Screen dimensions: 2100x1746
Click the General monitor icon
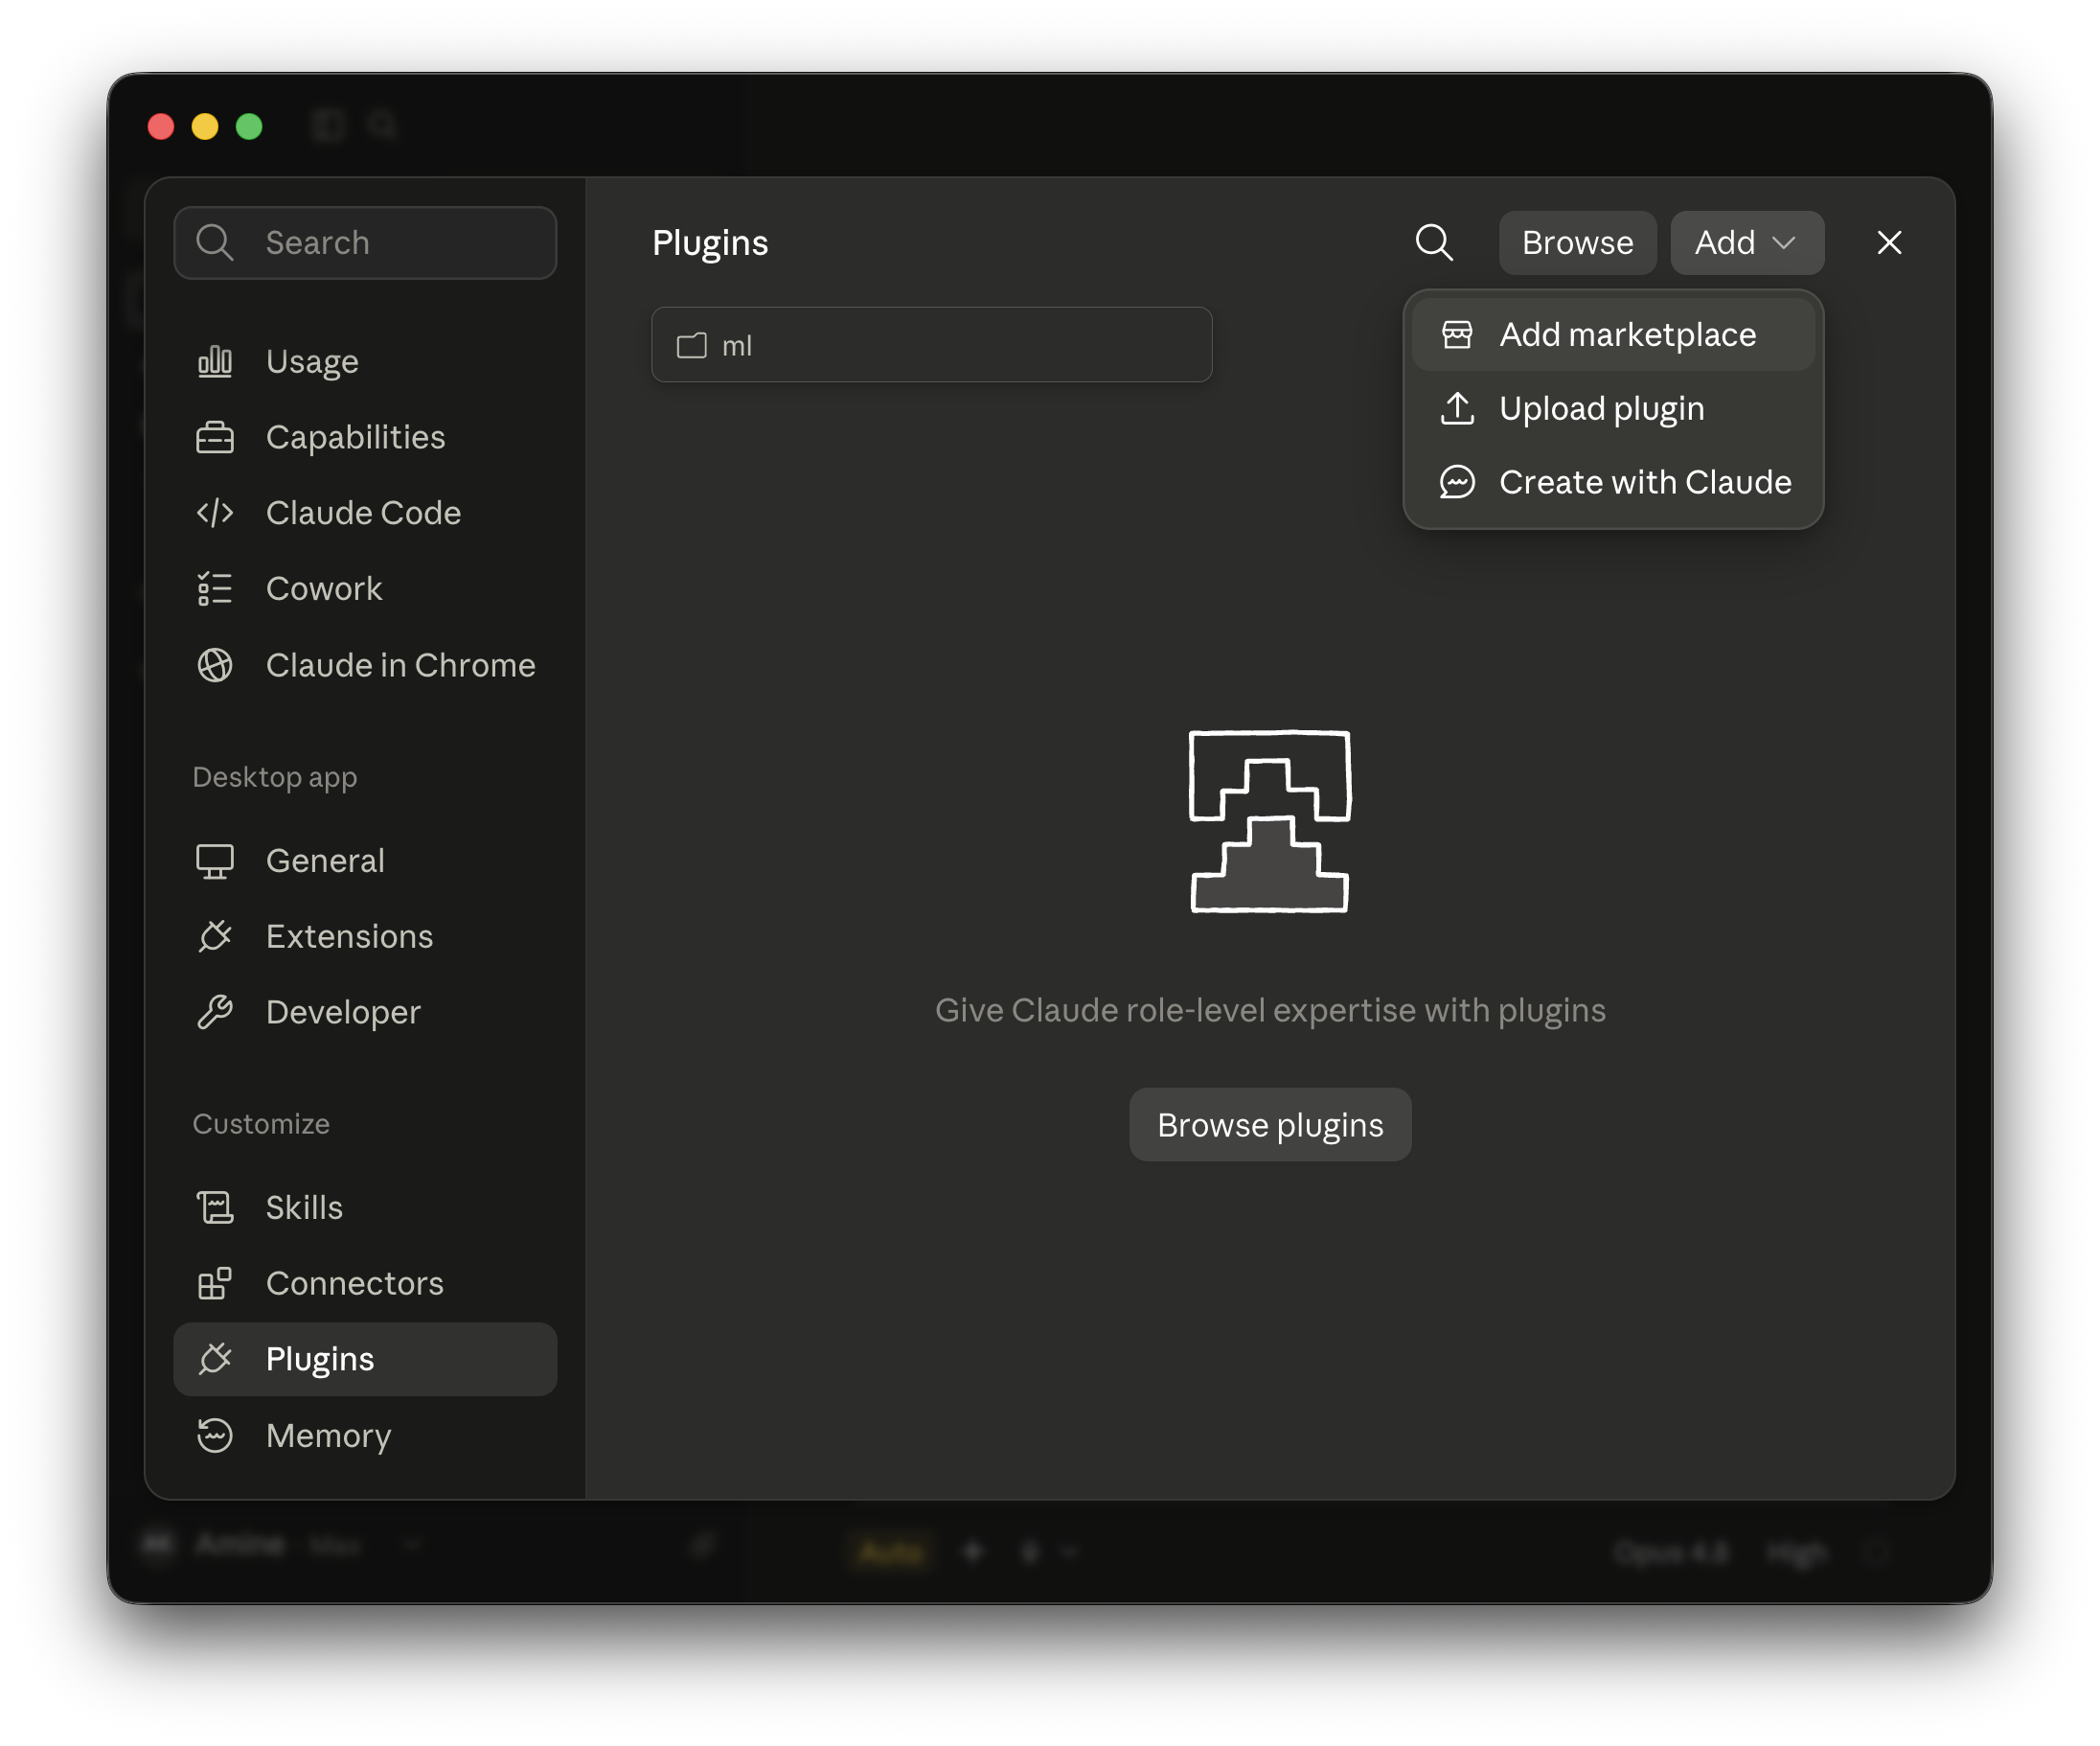coord(215,861)
